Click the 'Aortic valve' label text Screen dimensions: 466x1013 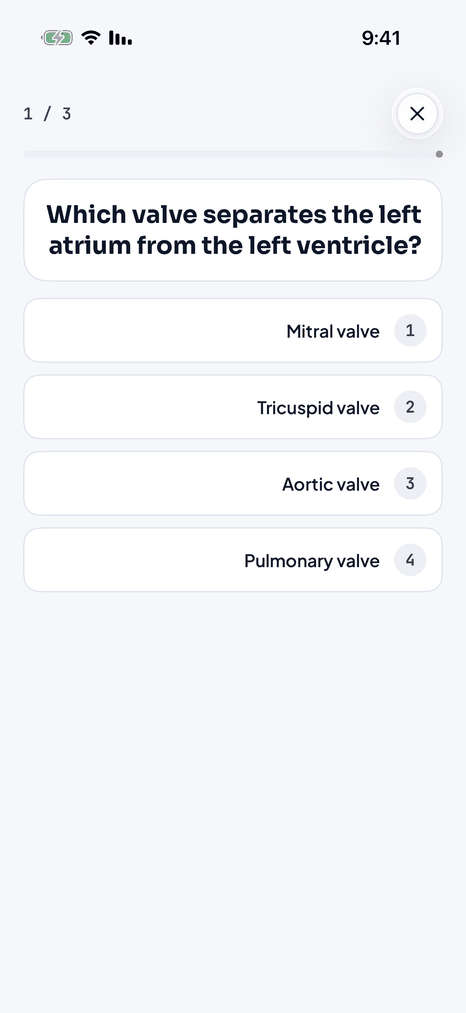point(331,485)
